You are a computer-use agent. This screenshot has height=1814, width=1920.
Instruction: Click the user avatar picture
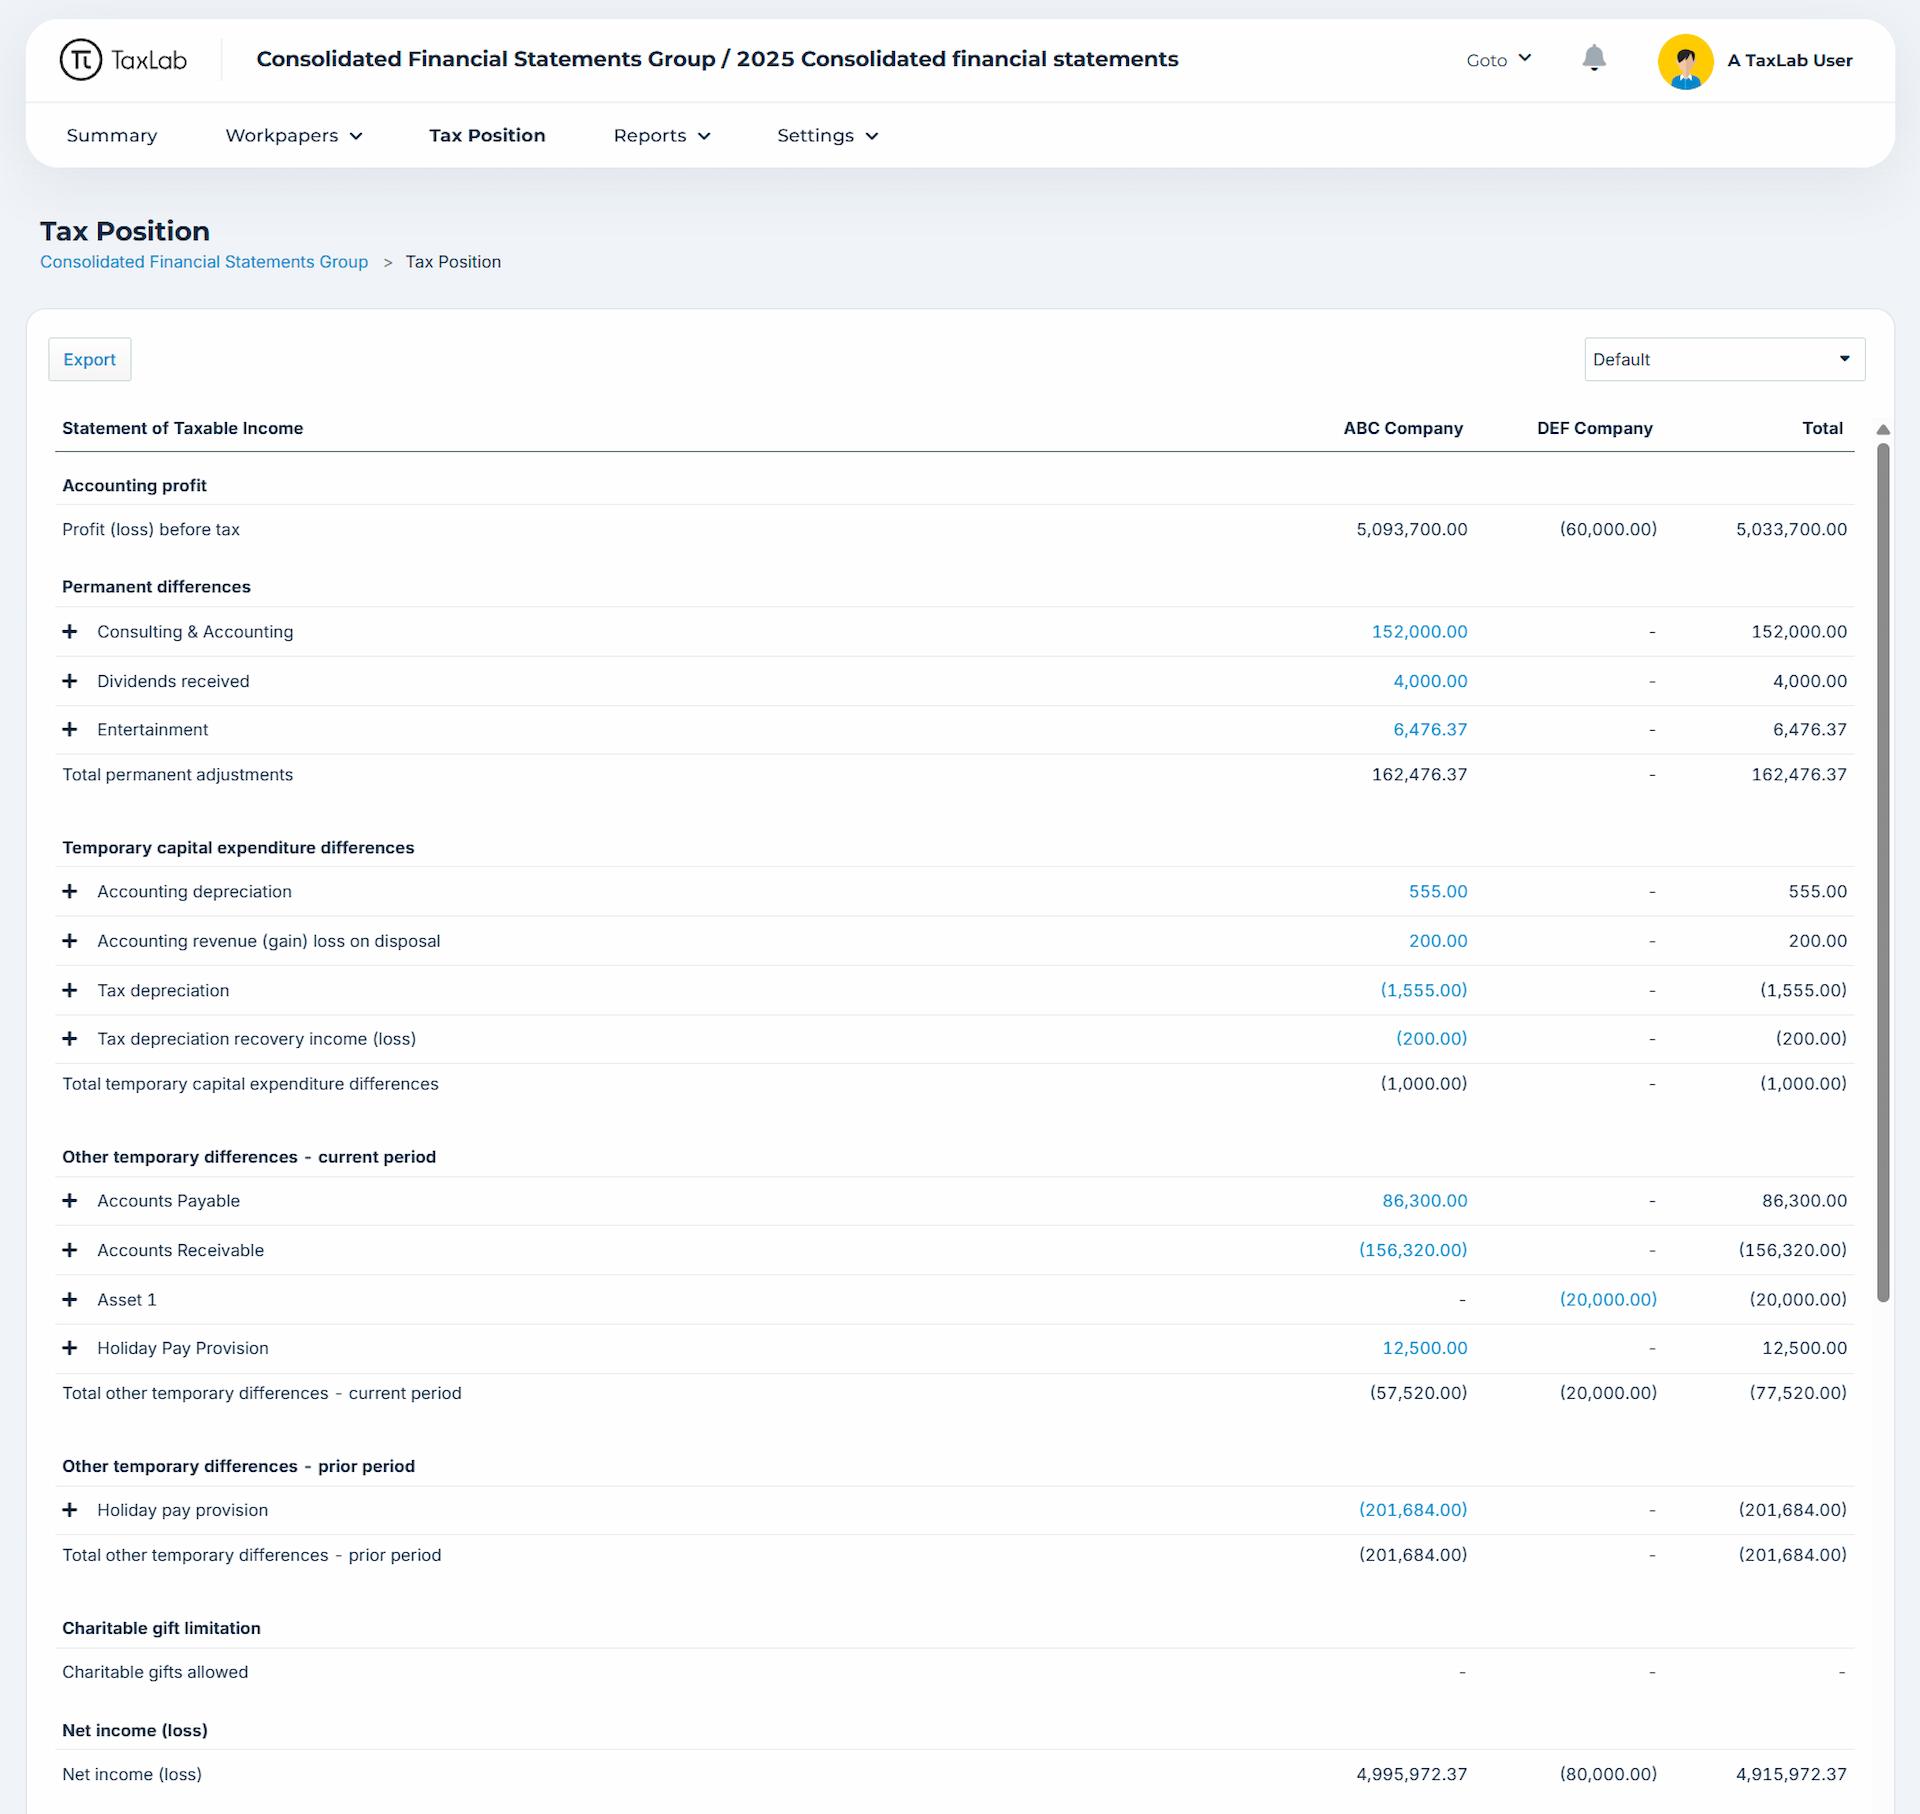(x=1685, y=61)
